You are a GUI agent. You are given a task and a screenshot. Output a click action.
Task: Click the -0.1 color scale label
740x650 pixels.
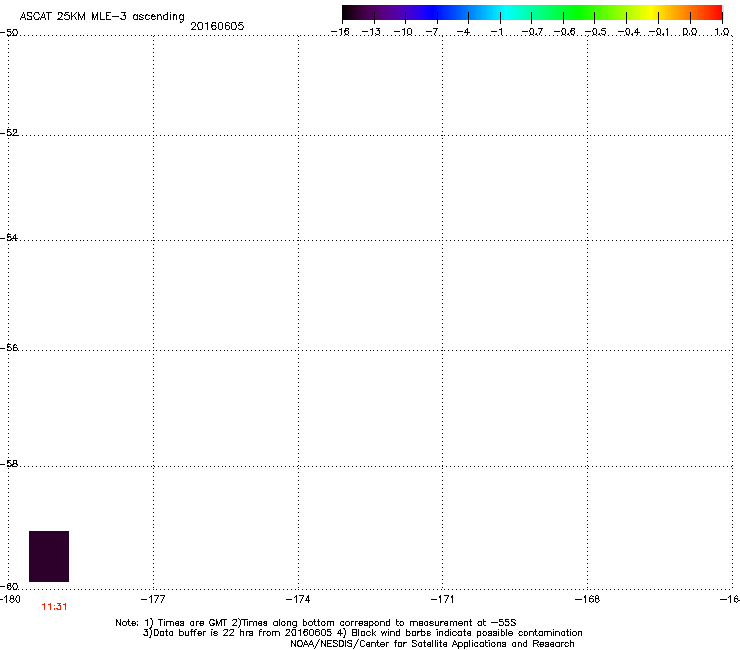point(659,32)
